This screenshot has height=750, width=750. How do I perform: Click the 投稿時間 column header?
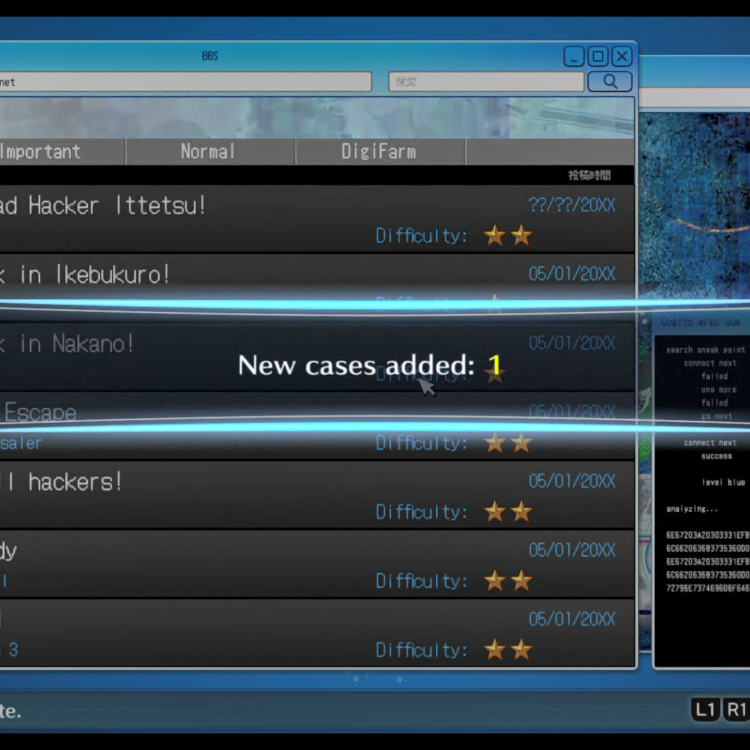tap(589, 175)
